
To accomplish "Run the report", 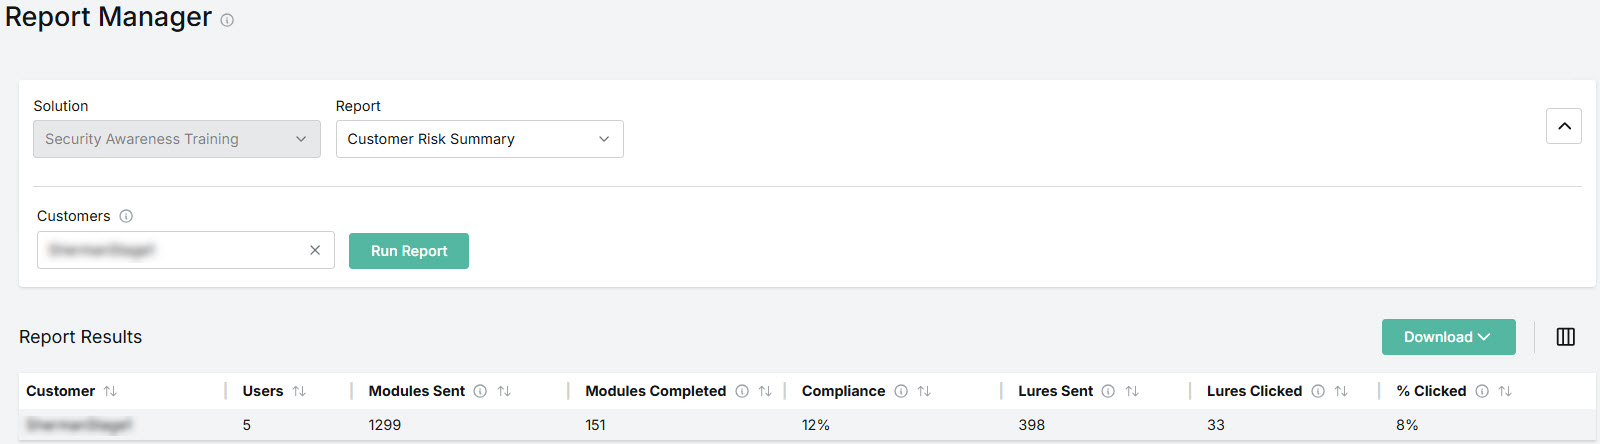I will click(x=409, y=251).
